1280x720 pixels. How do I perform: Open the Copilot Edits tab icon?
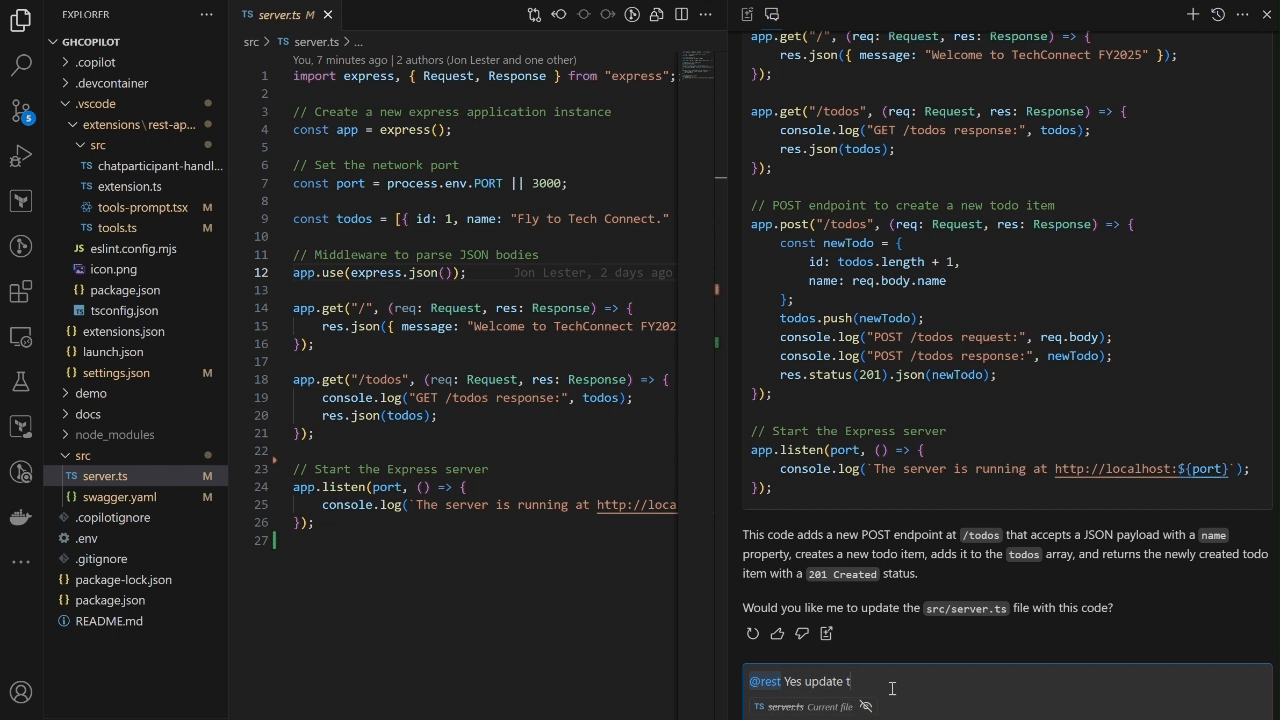[747, 14]
